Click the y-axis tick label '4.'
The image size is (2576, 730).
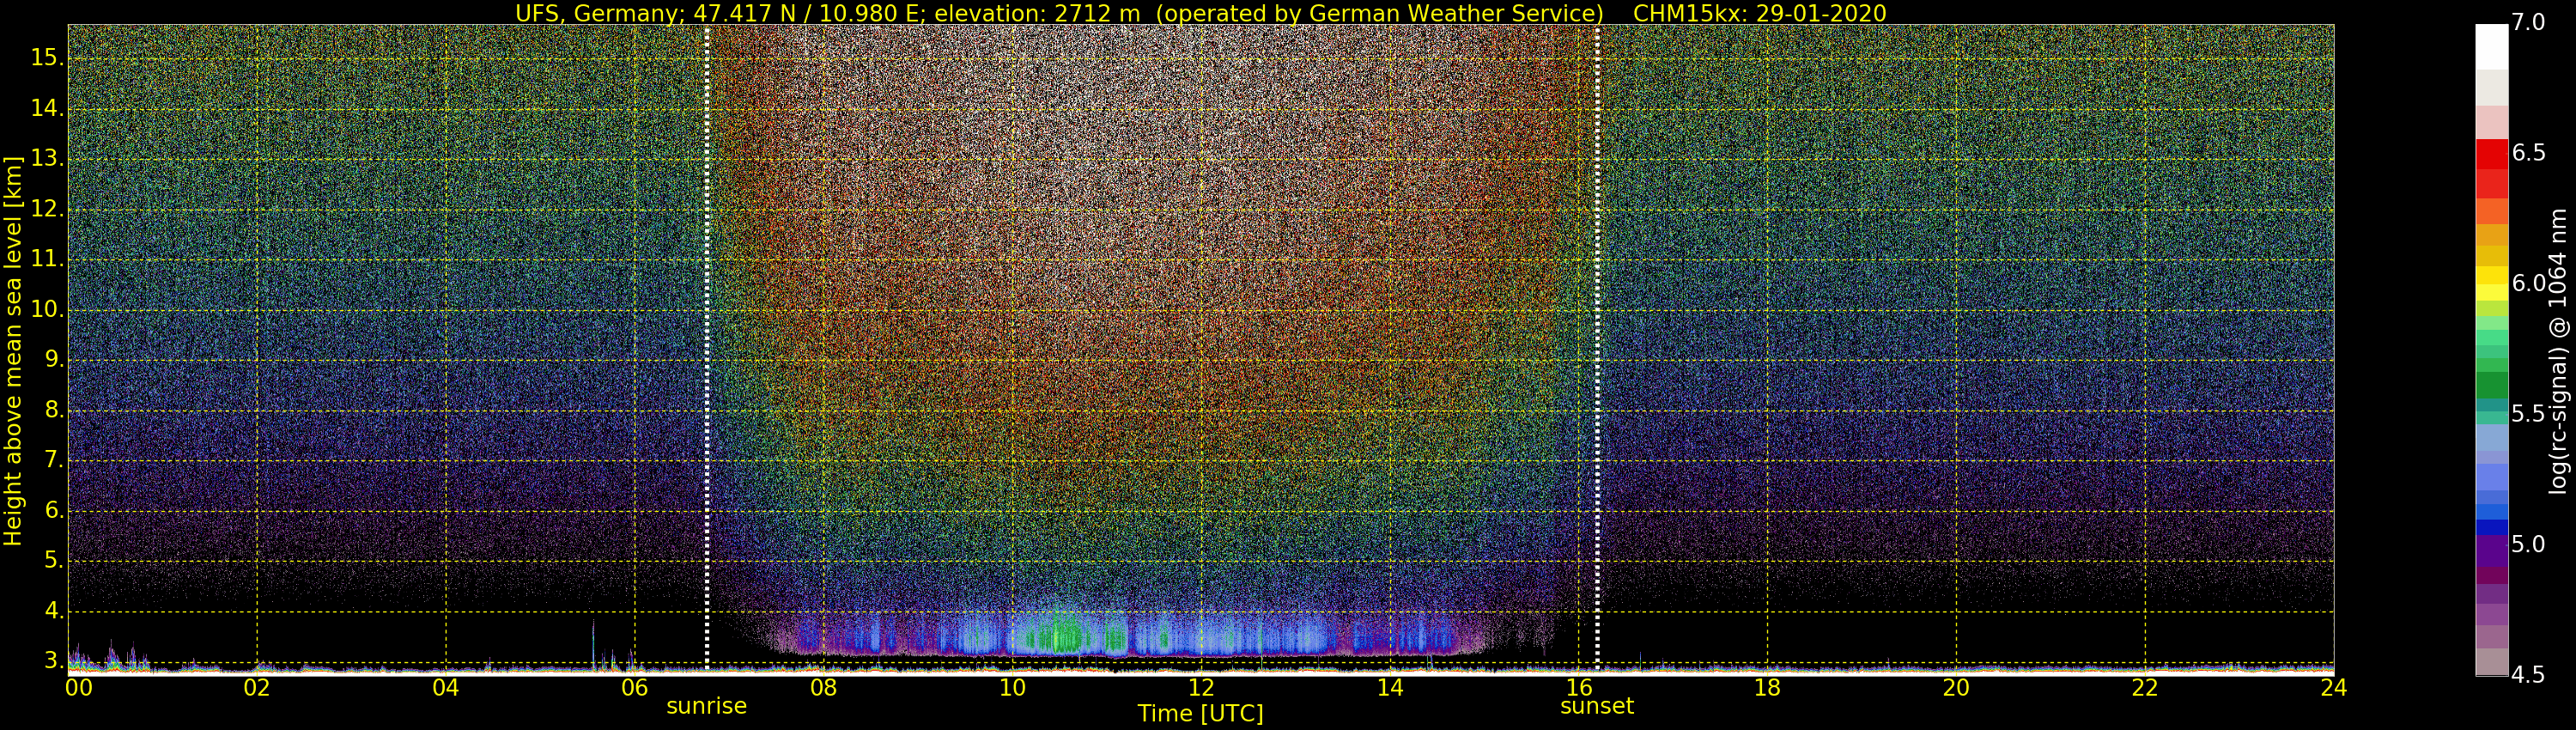pos(54,611)
